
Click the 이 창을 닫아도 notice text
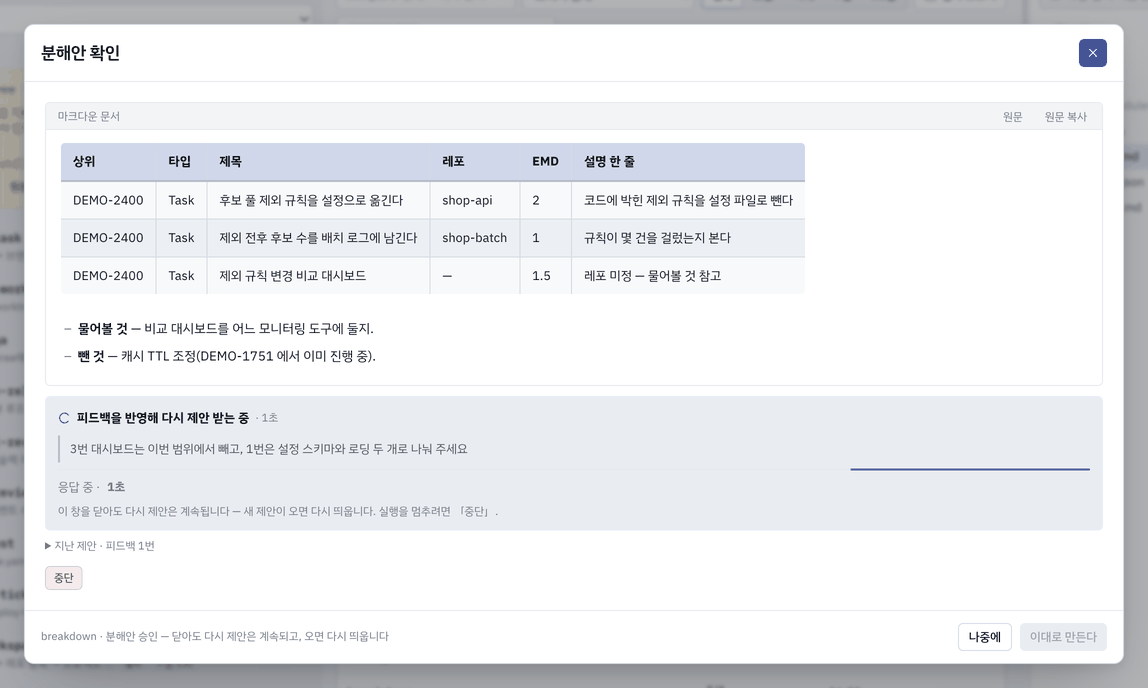278,512
